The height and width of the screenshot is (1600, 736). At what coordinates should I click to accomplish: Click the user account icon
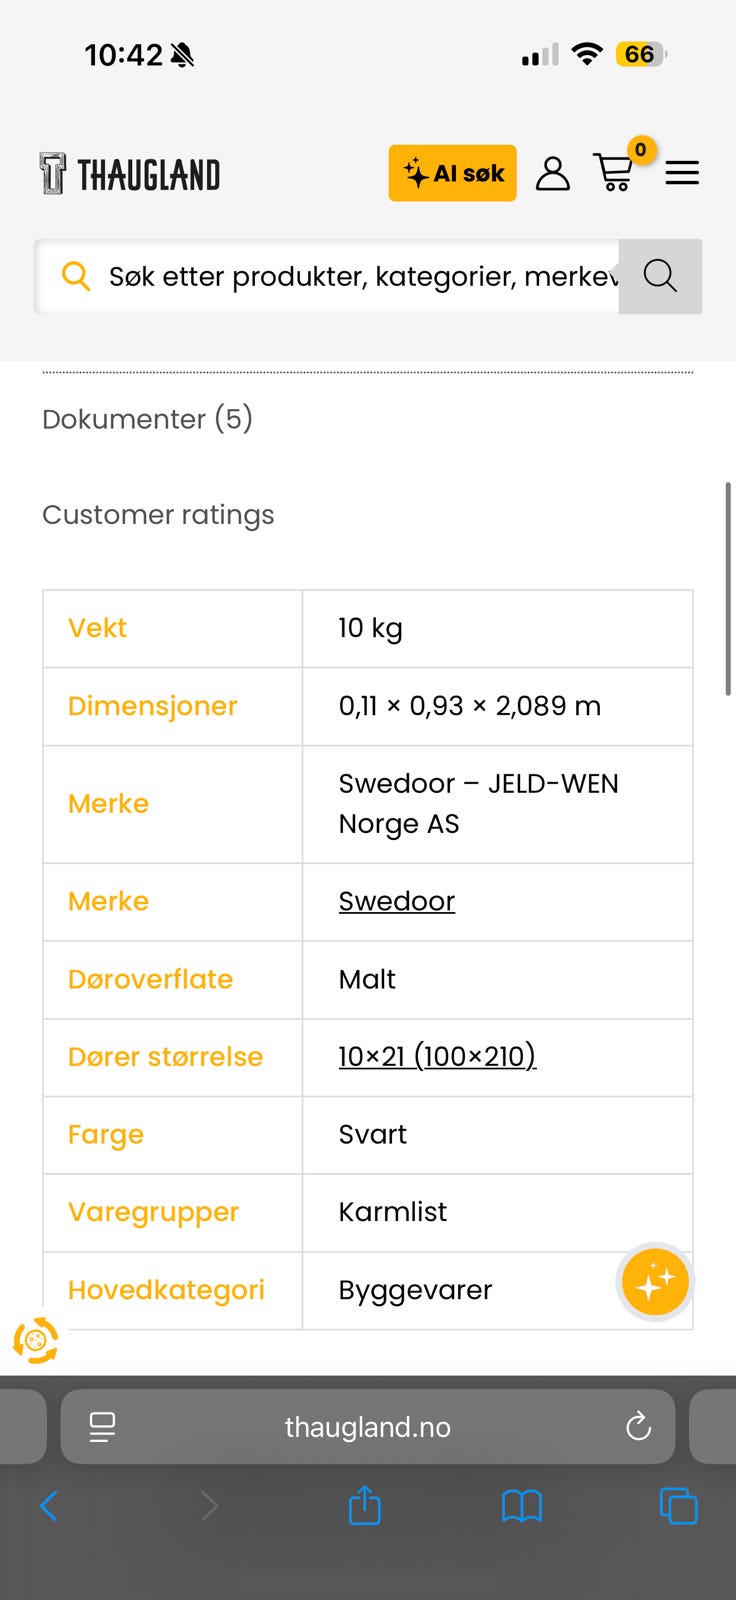552,173
